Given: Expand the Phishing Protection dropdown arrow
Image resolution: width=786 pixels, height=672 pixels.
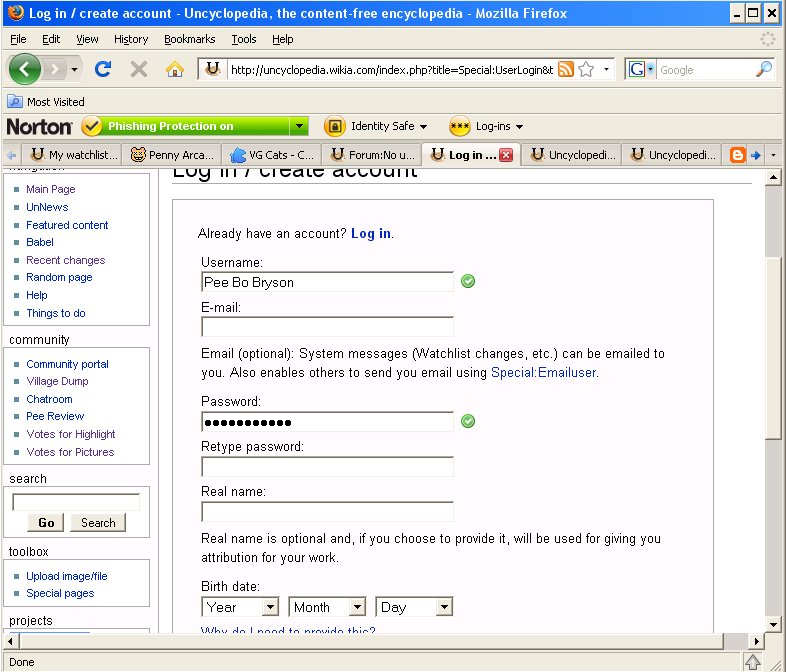Looking at the screenshot, I should coord(299,126).
